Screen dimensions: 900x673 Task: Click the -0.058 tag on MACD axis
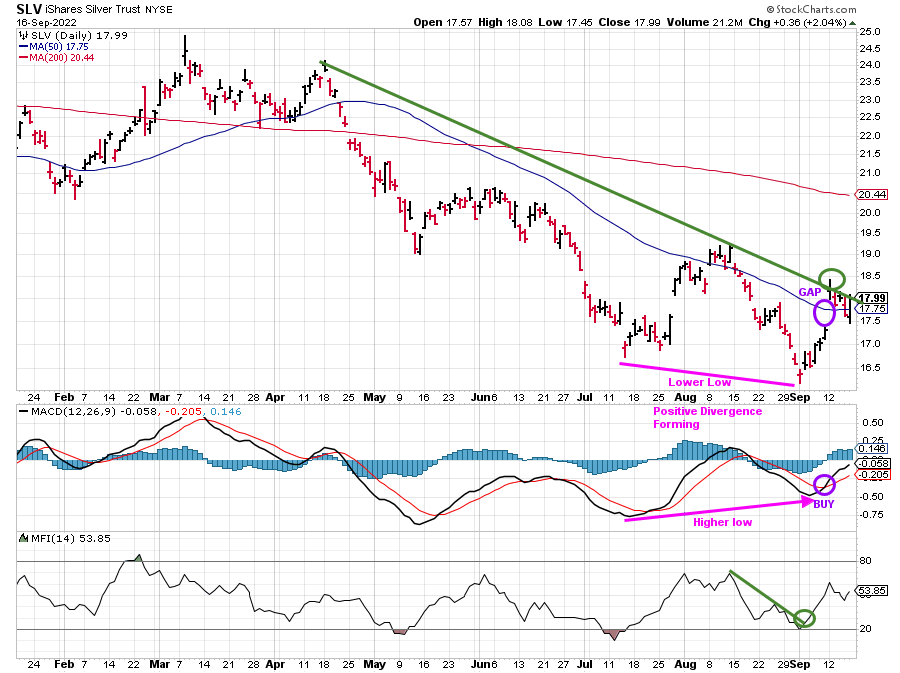pos(872,463)
